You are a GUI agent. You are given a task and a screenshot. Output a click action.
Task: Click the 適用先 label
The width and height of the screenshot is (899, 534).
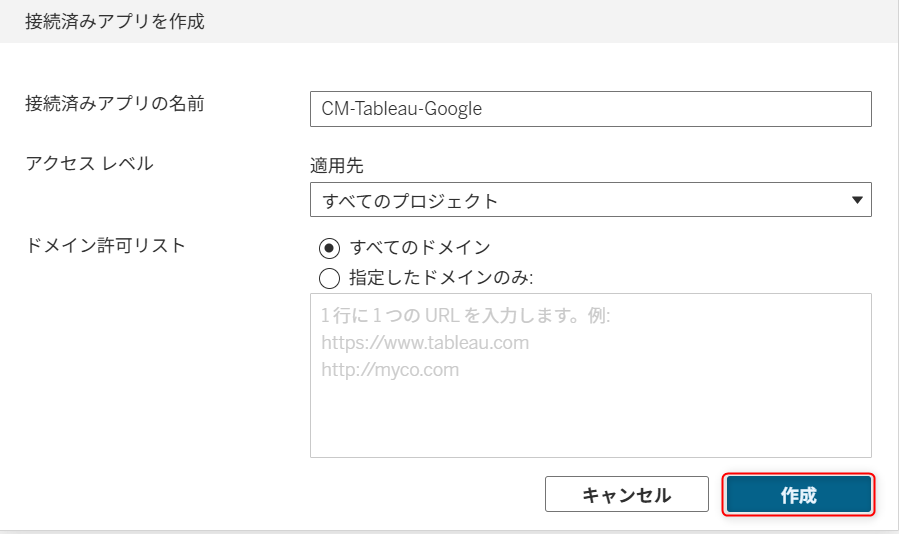337,166
